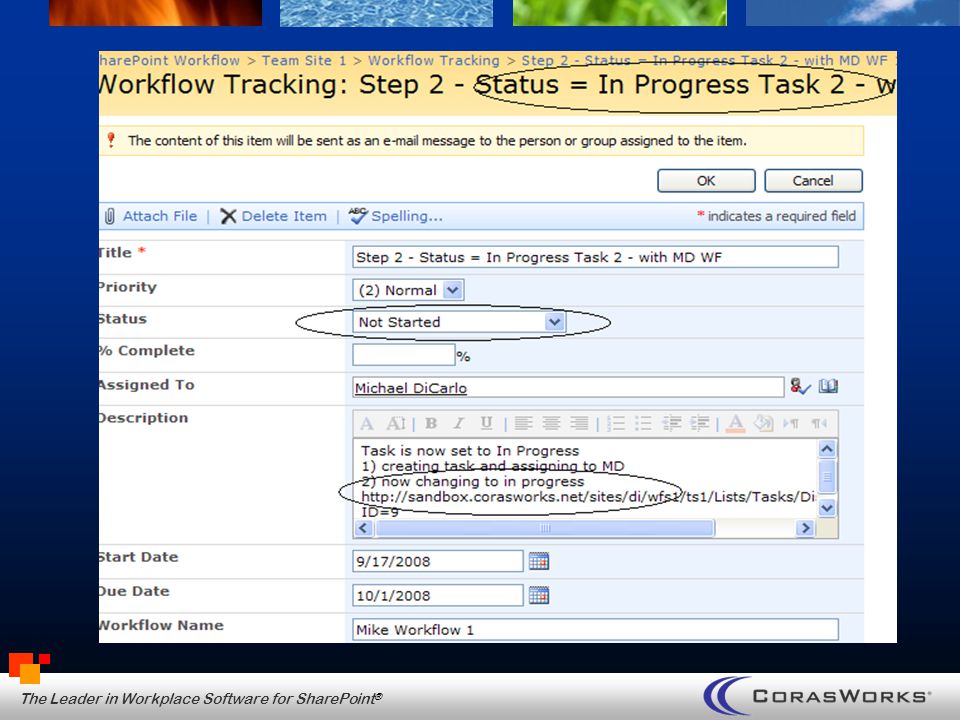Click the Cancel button
The height and width of the screenshot is (720, 960).
[813, 181]
